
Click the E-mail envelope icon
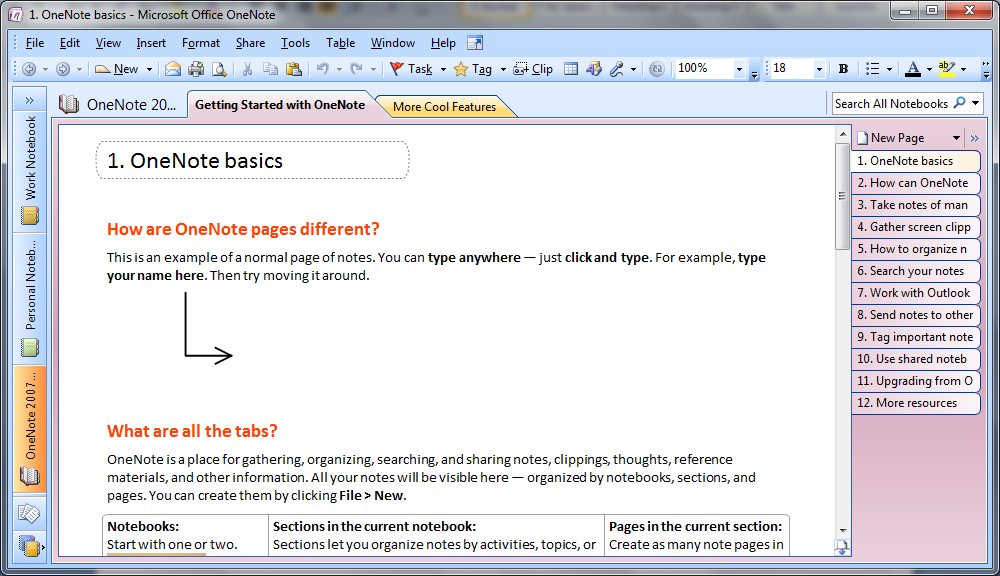[173, 69]
